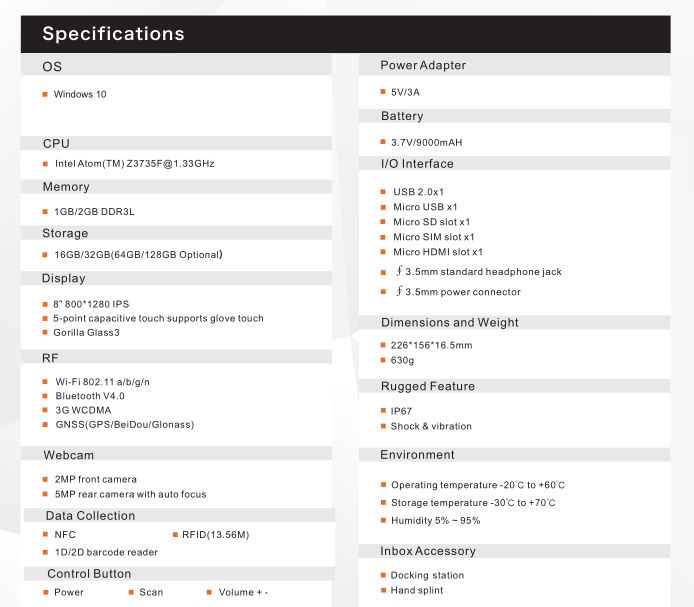Click the Data Collection section heading

click(x=90, y=516)
